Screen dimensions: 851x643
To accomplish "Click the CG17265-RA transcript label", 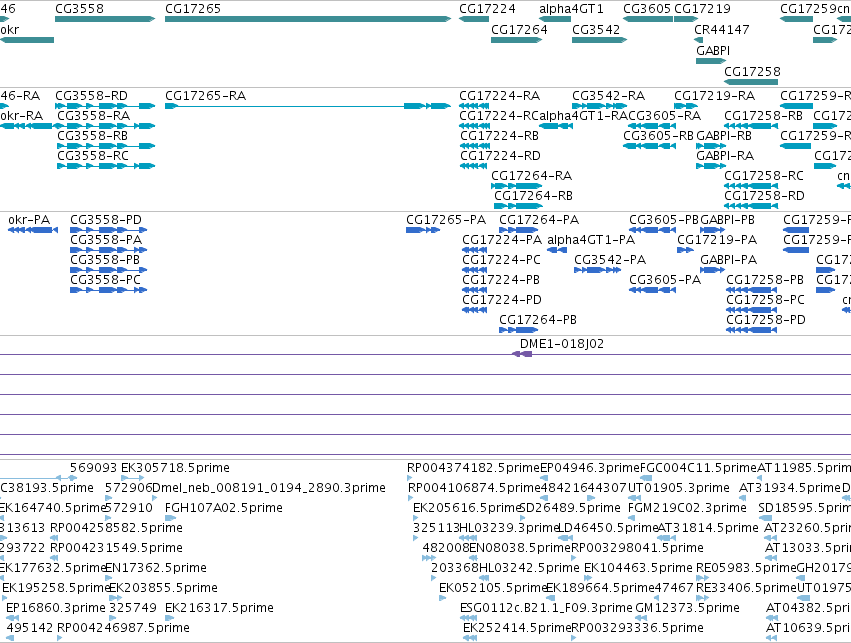I will [x=206, y=96].
